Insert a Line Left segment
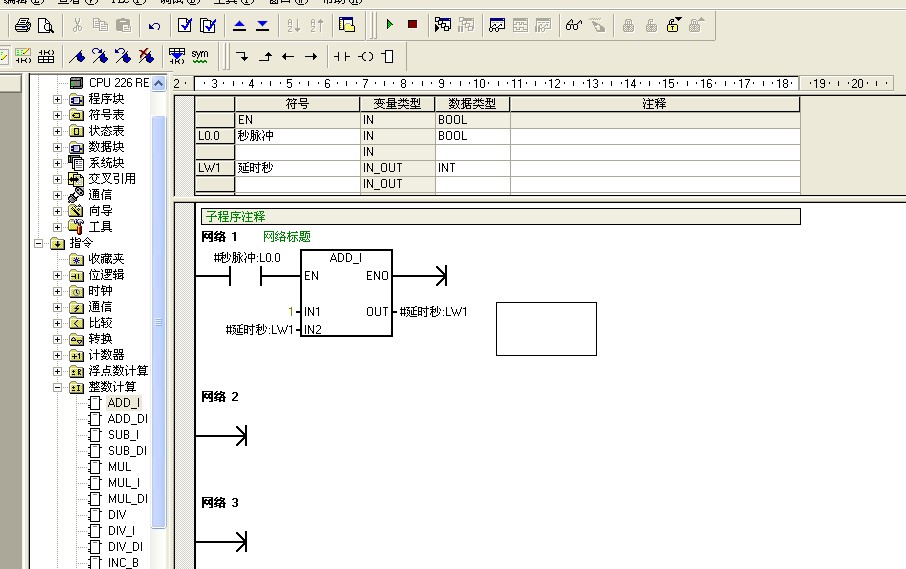The width and height of the screenshot is (906, 569). (288, 57)
